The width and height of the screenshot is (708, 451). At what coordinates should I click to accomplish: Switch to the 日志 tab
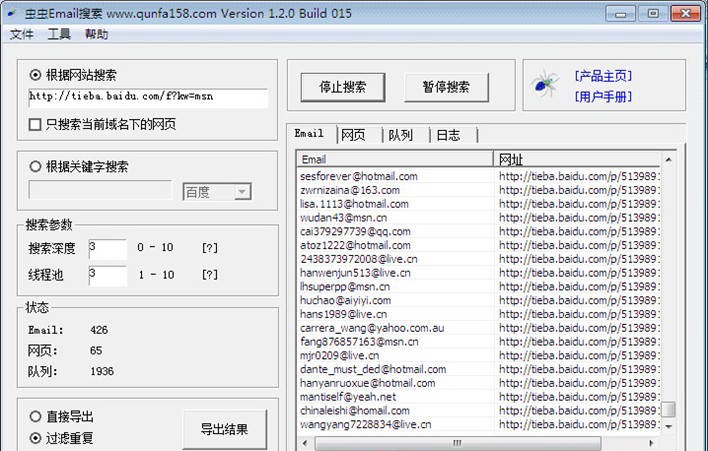(448, 134)
